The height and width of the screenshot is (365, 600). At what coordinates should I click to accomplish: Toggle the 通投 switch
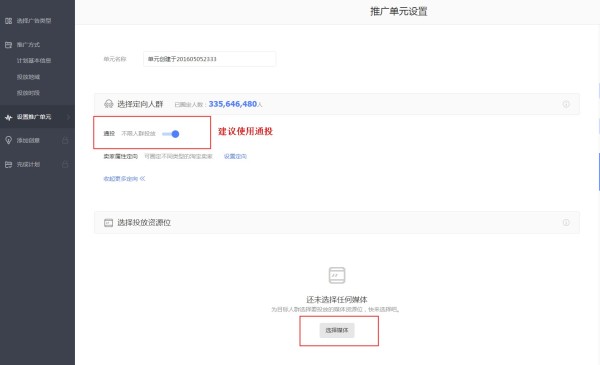tap(171, 134)
